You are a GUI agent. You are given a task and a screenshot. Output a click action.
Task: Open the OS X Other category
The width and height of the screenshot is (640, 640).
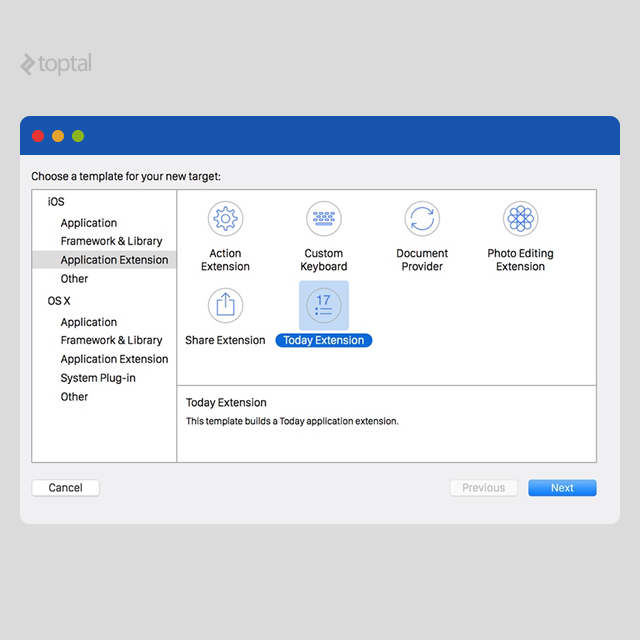pyautogui.click(x=74, y=397)
